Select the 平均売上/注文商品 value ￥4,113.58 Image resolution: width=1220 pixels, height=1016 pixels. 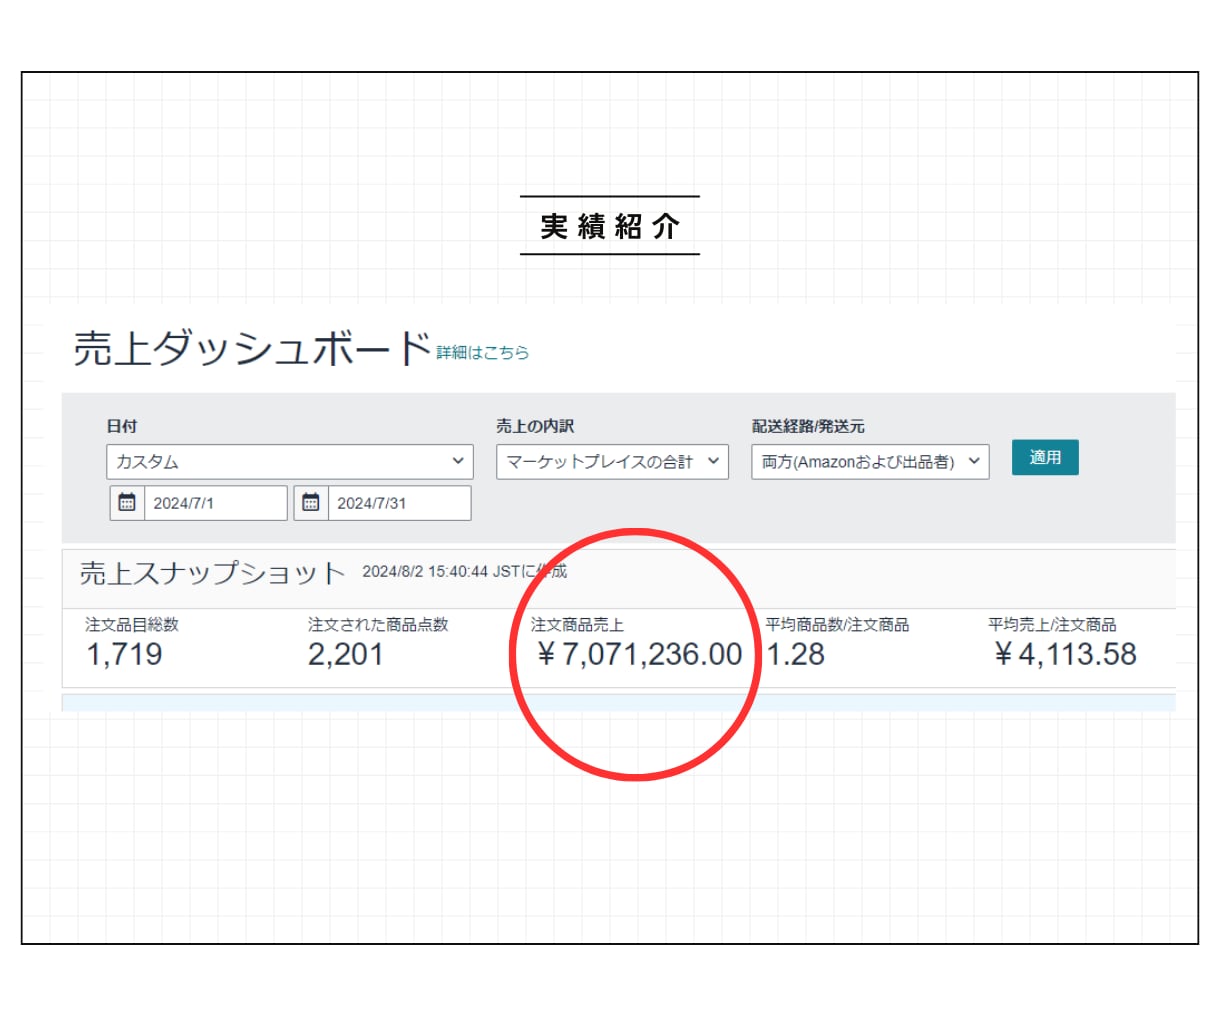[1064, 654]
